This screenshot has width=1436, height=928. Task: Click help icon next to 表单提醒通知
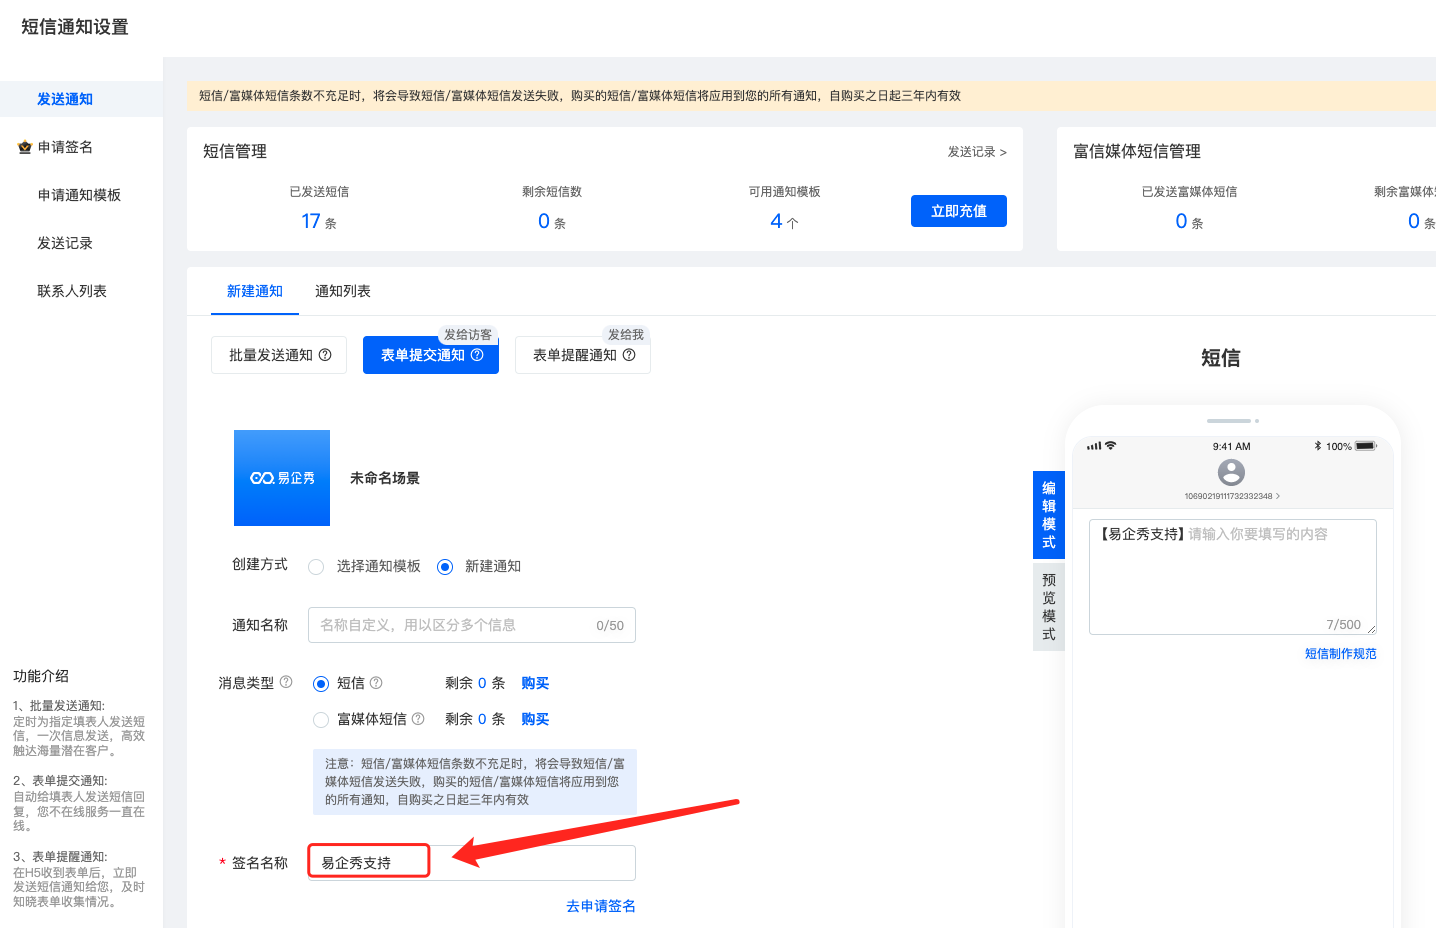pos(629,355)
